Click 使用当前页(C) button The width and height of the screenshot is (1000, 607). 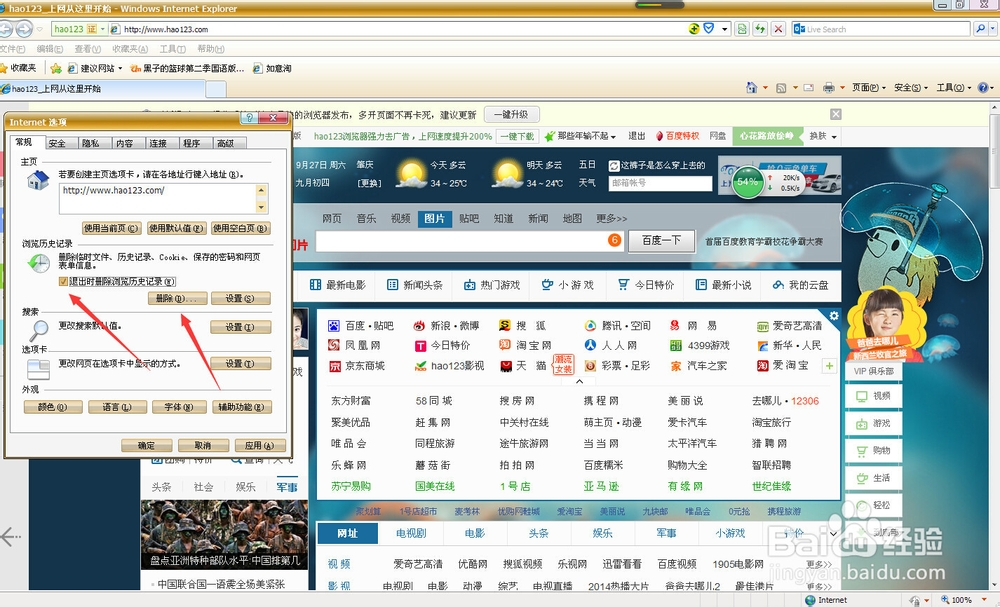coord(112,228)
